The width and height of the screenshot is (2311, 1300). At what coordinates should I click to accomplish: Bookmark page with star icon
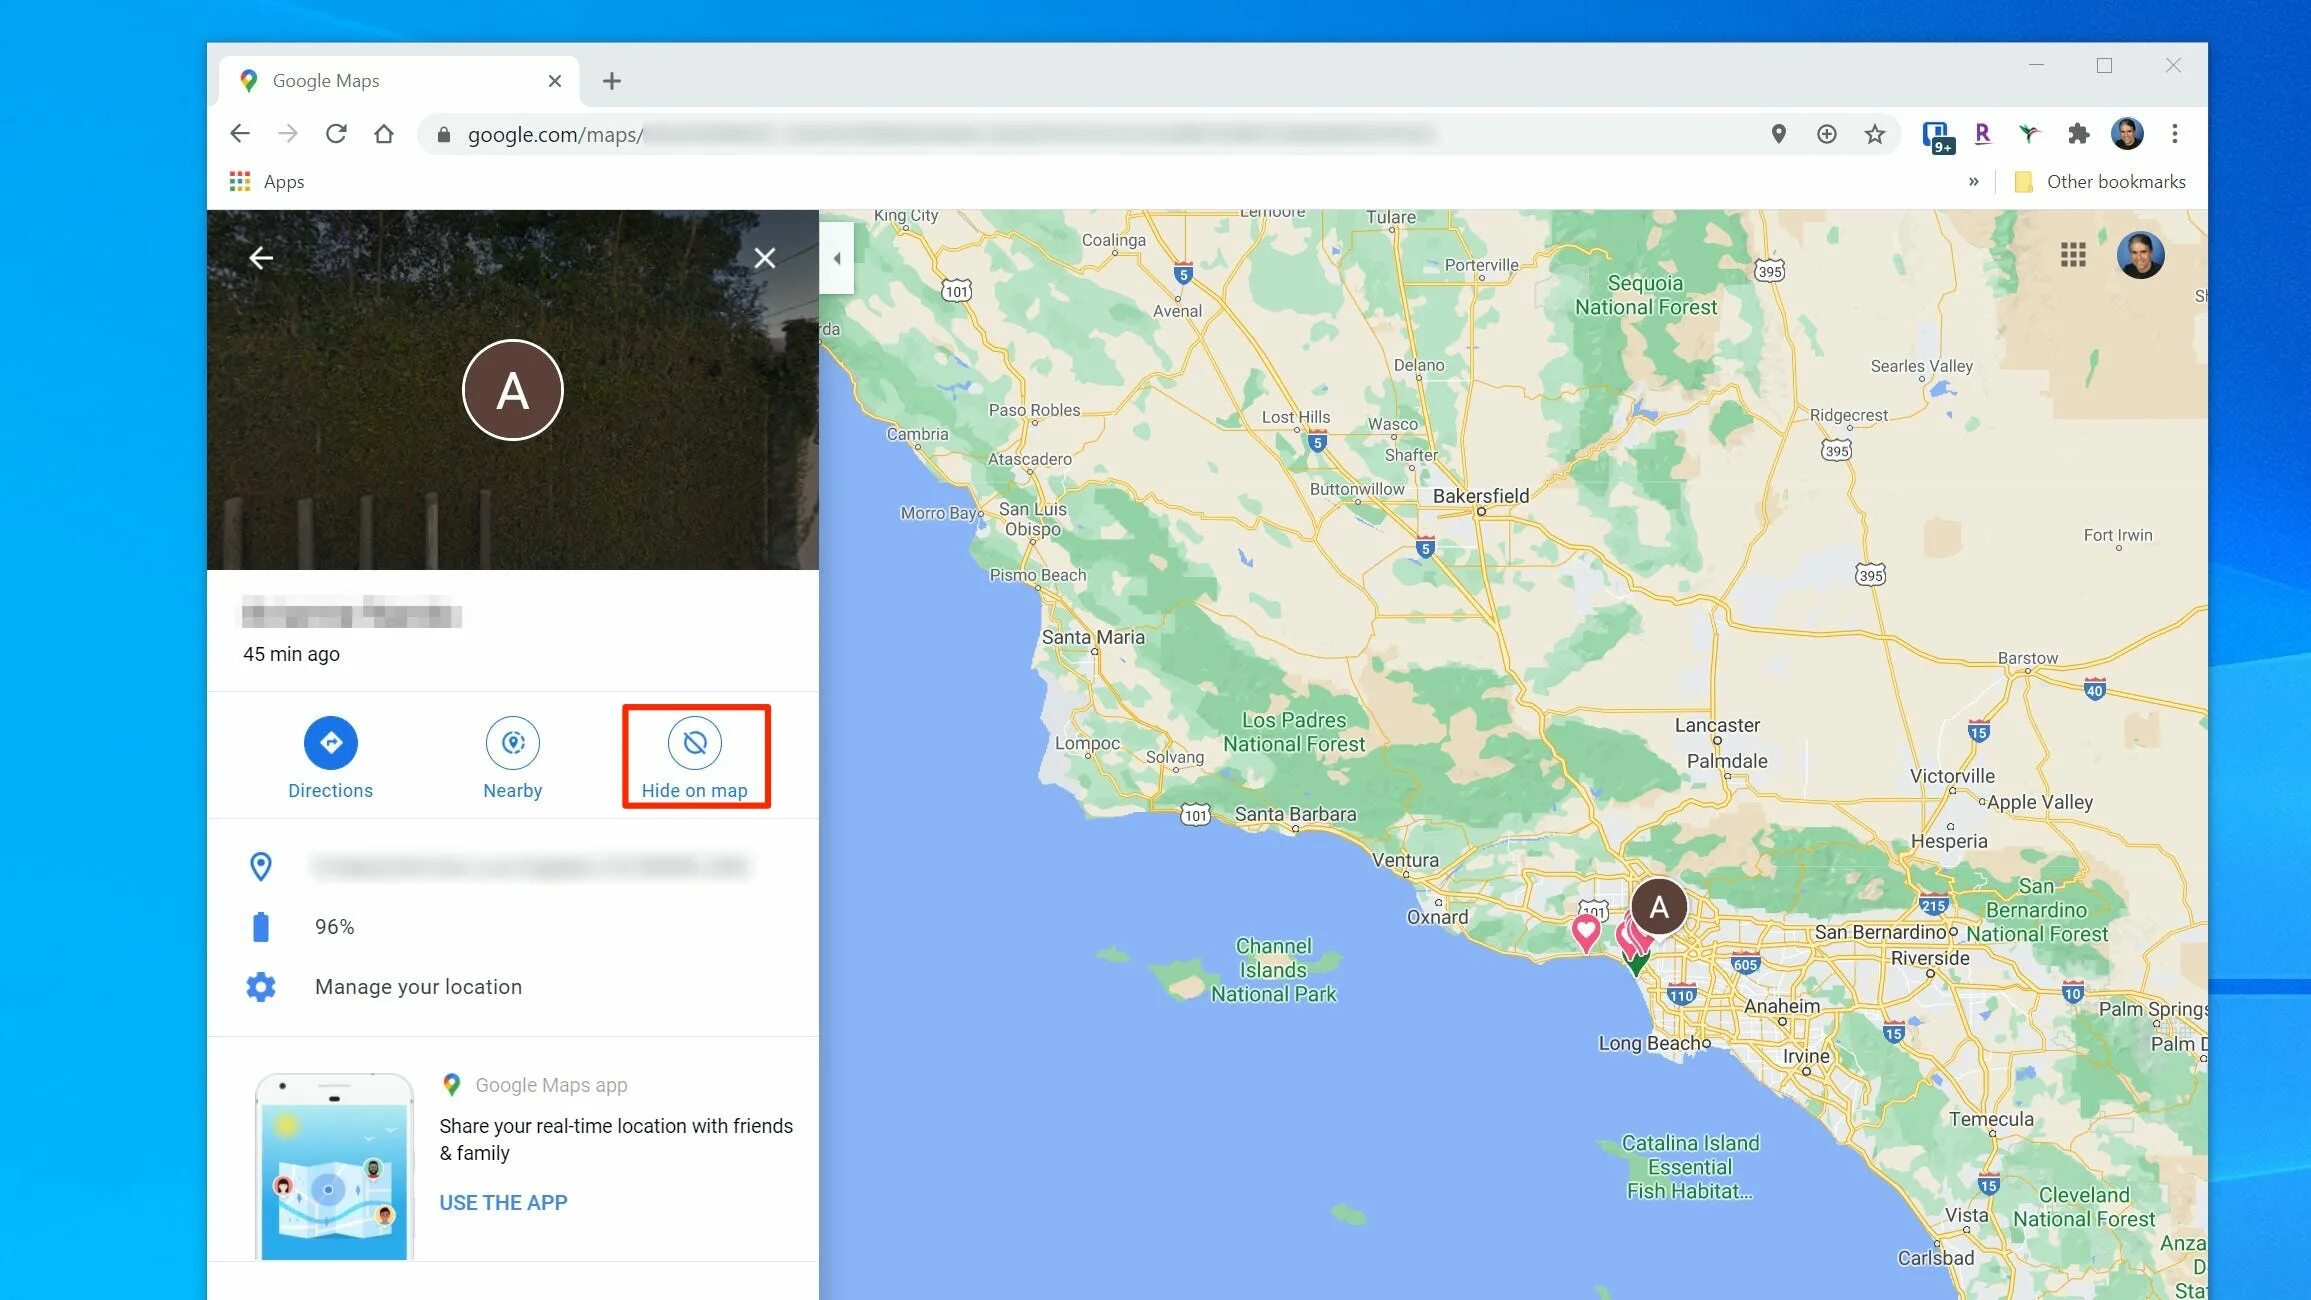point(1875,134)
